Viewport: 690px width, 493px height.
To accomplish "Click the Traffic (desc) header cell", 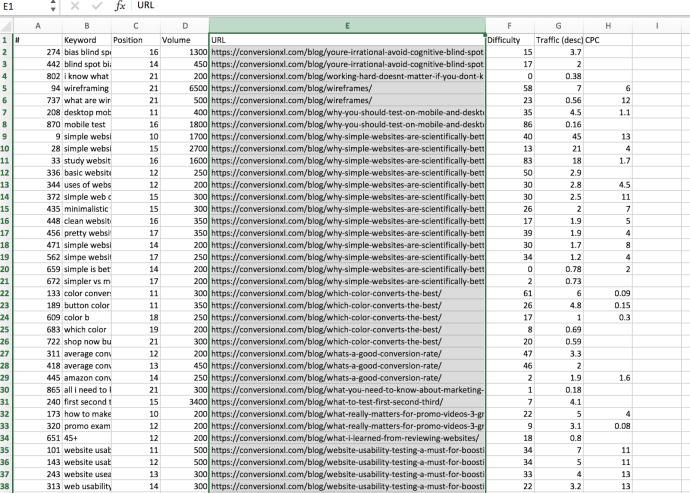I will (x=558, y=40).
